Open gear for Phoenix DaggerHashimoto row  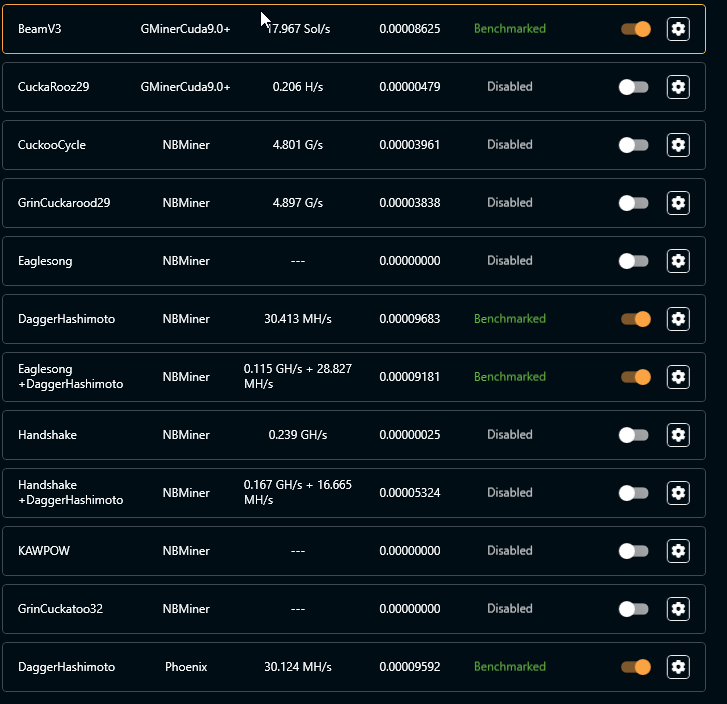(678, 666)
